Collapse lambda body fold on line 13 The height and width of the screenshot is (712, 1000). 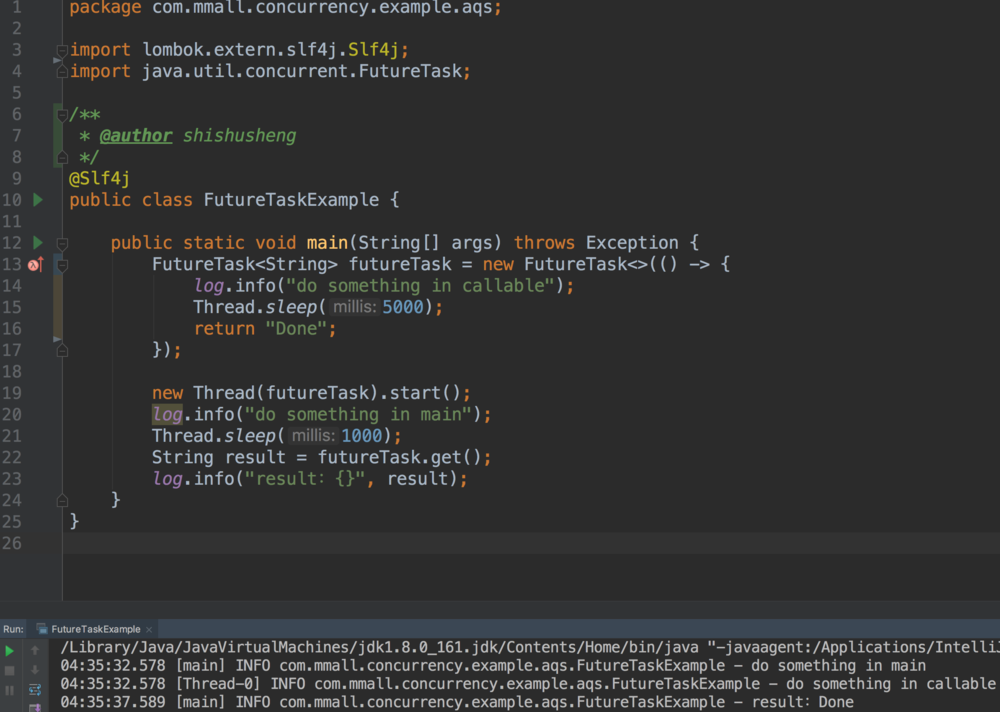click(x=62, y=265)
